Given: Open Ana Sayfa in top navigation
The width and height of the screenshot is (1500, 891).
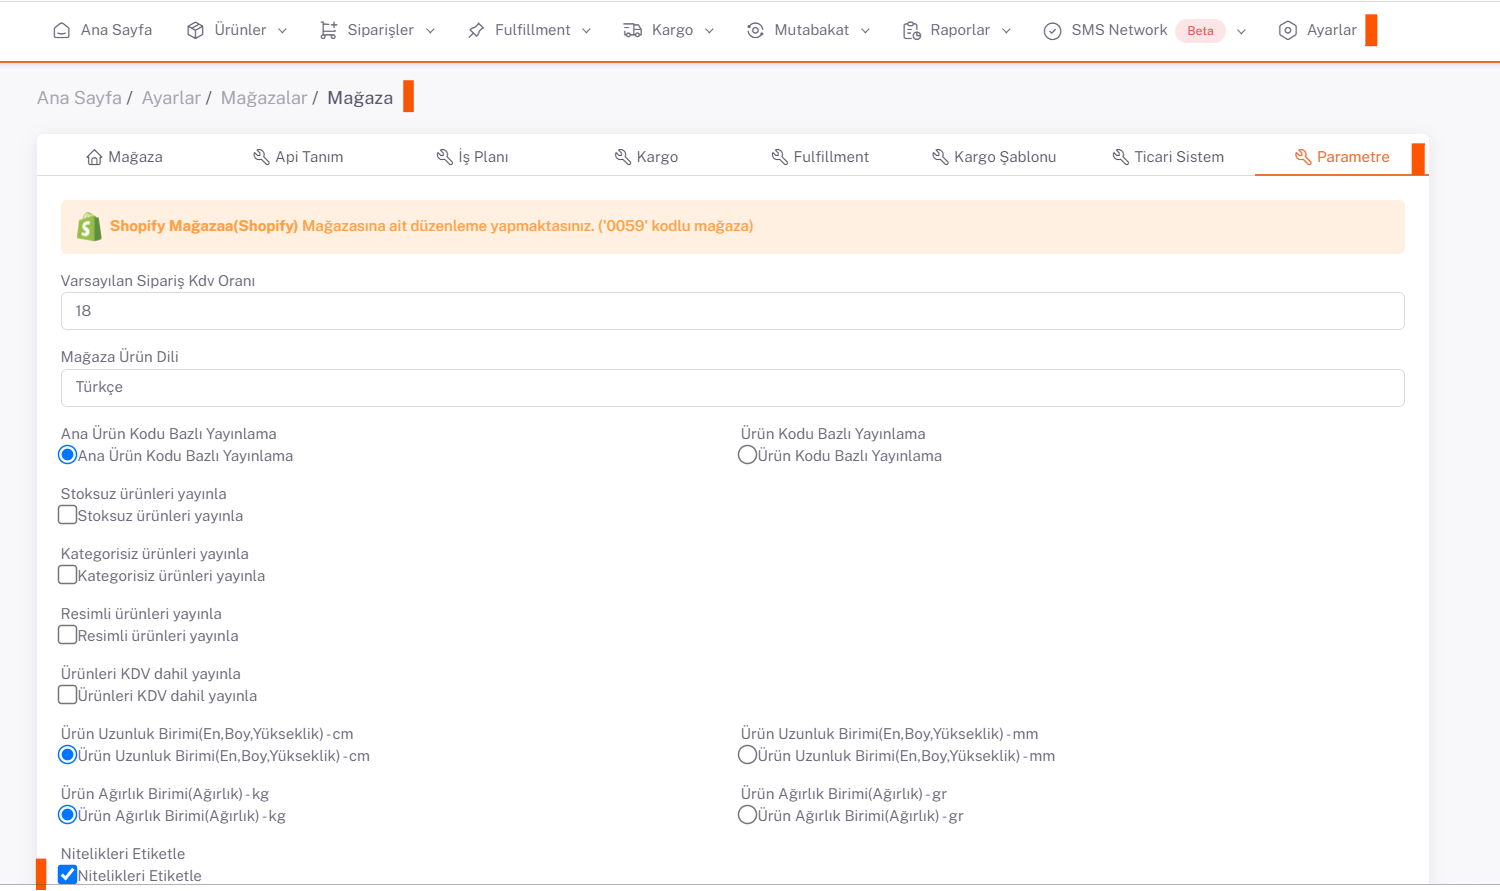Looking at the screenshot, I should tap(102, 31).
